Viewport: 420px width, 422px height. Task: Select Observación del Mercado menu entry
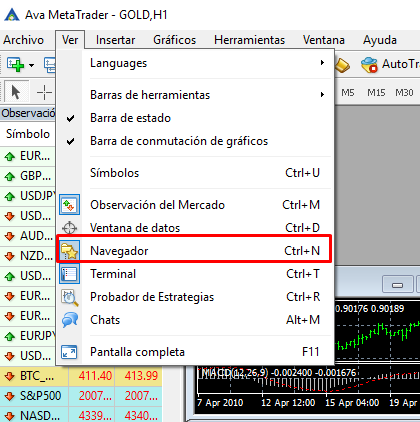click(194, 205)
